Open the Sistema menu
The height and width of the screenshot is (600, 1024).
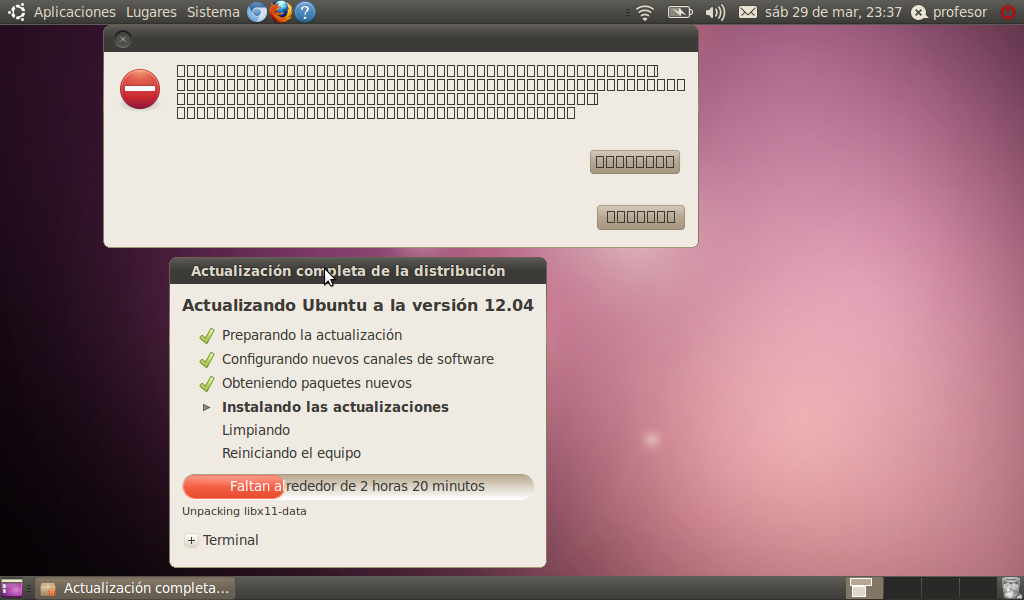pyautogui.click(x=213, y=12)
